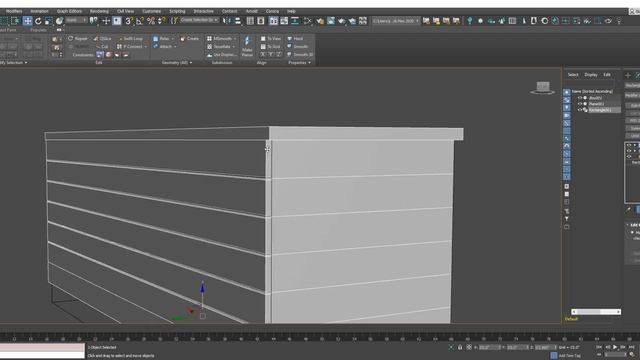The width and height of the screenshot is (640, 360).
Task: Hide Rectangle001 via its eye icon
Action: click(x=580, y=110)
